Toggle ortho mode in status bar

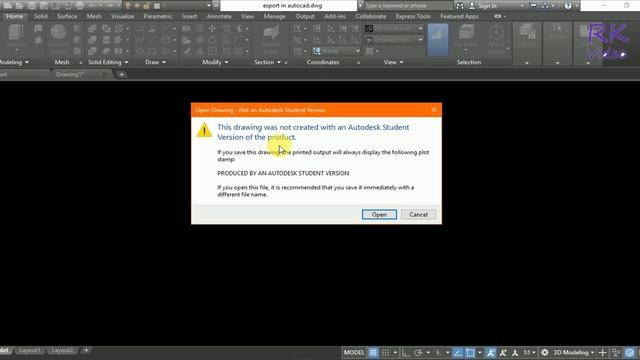[406, 352]
